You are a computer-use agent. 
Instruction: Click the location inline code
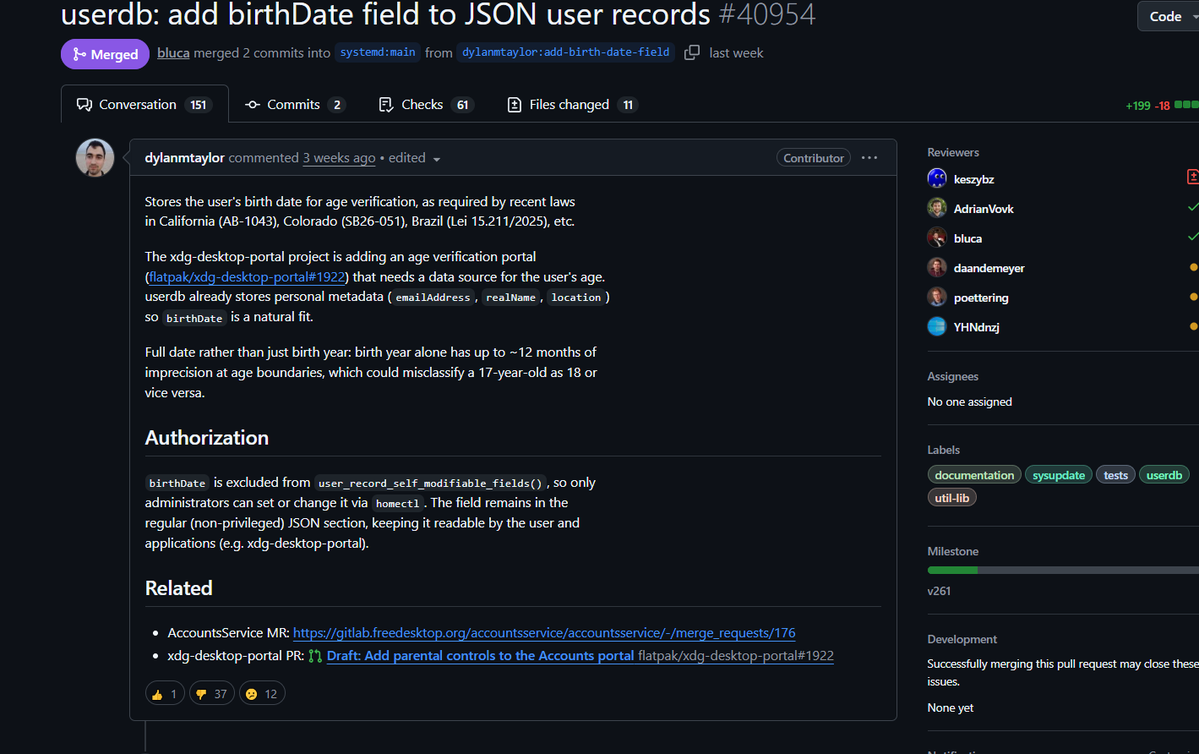coord(576,297)
